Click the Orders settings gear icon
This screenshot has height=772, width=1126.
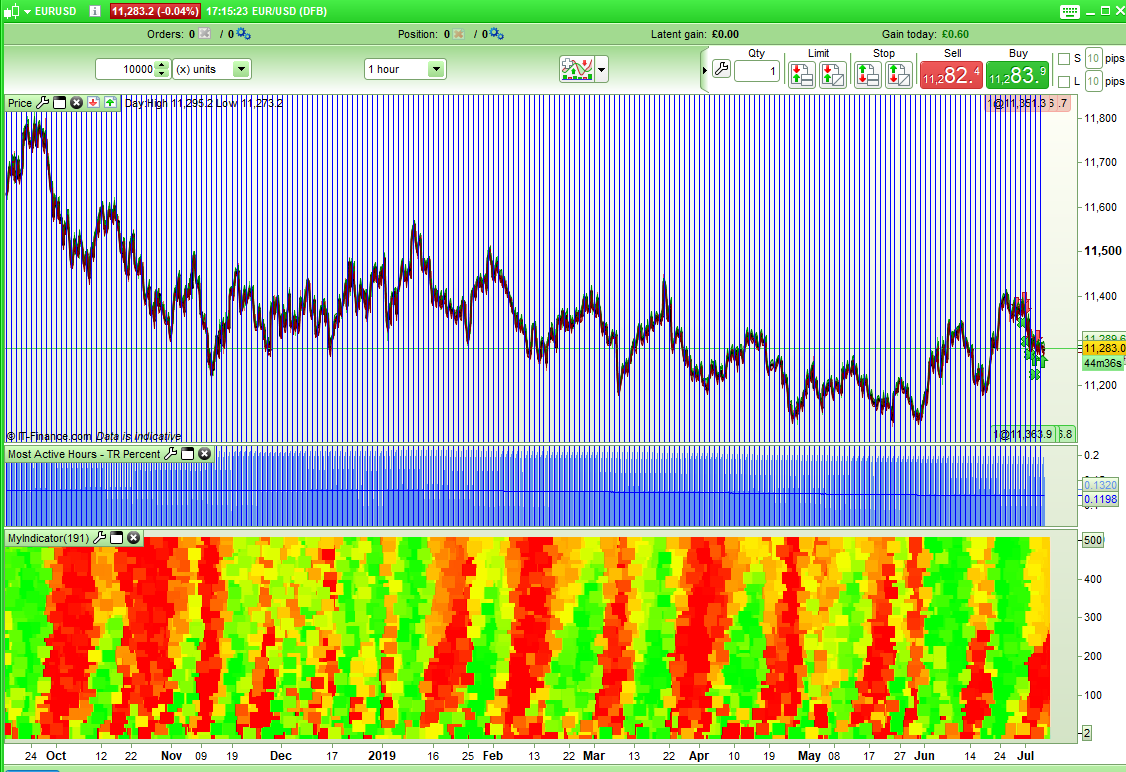242,33
